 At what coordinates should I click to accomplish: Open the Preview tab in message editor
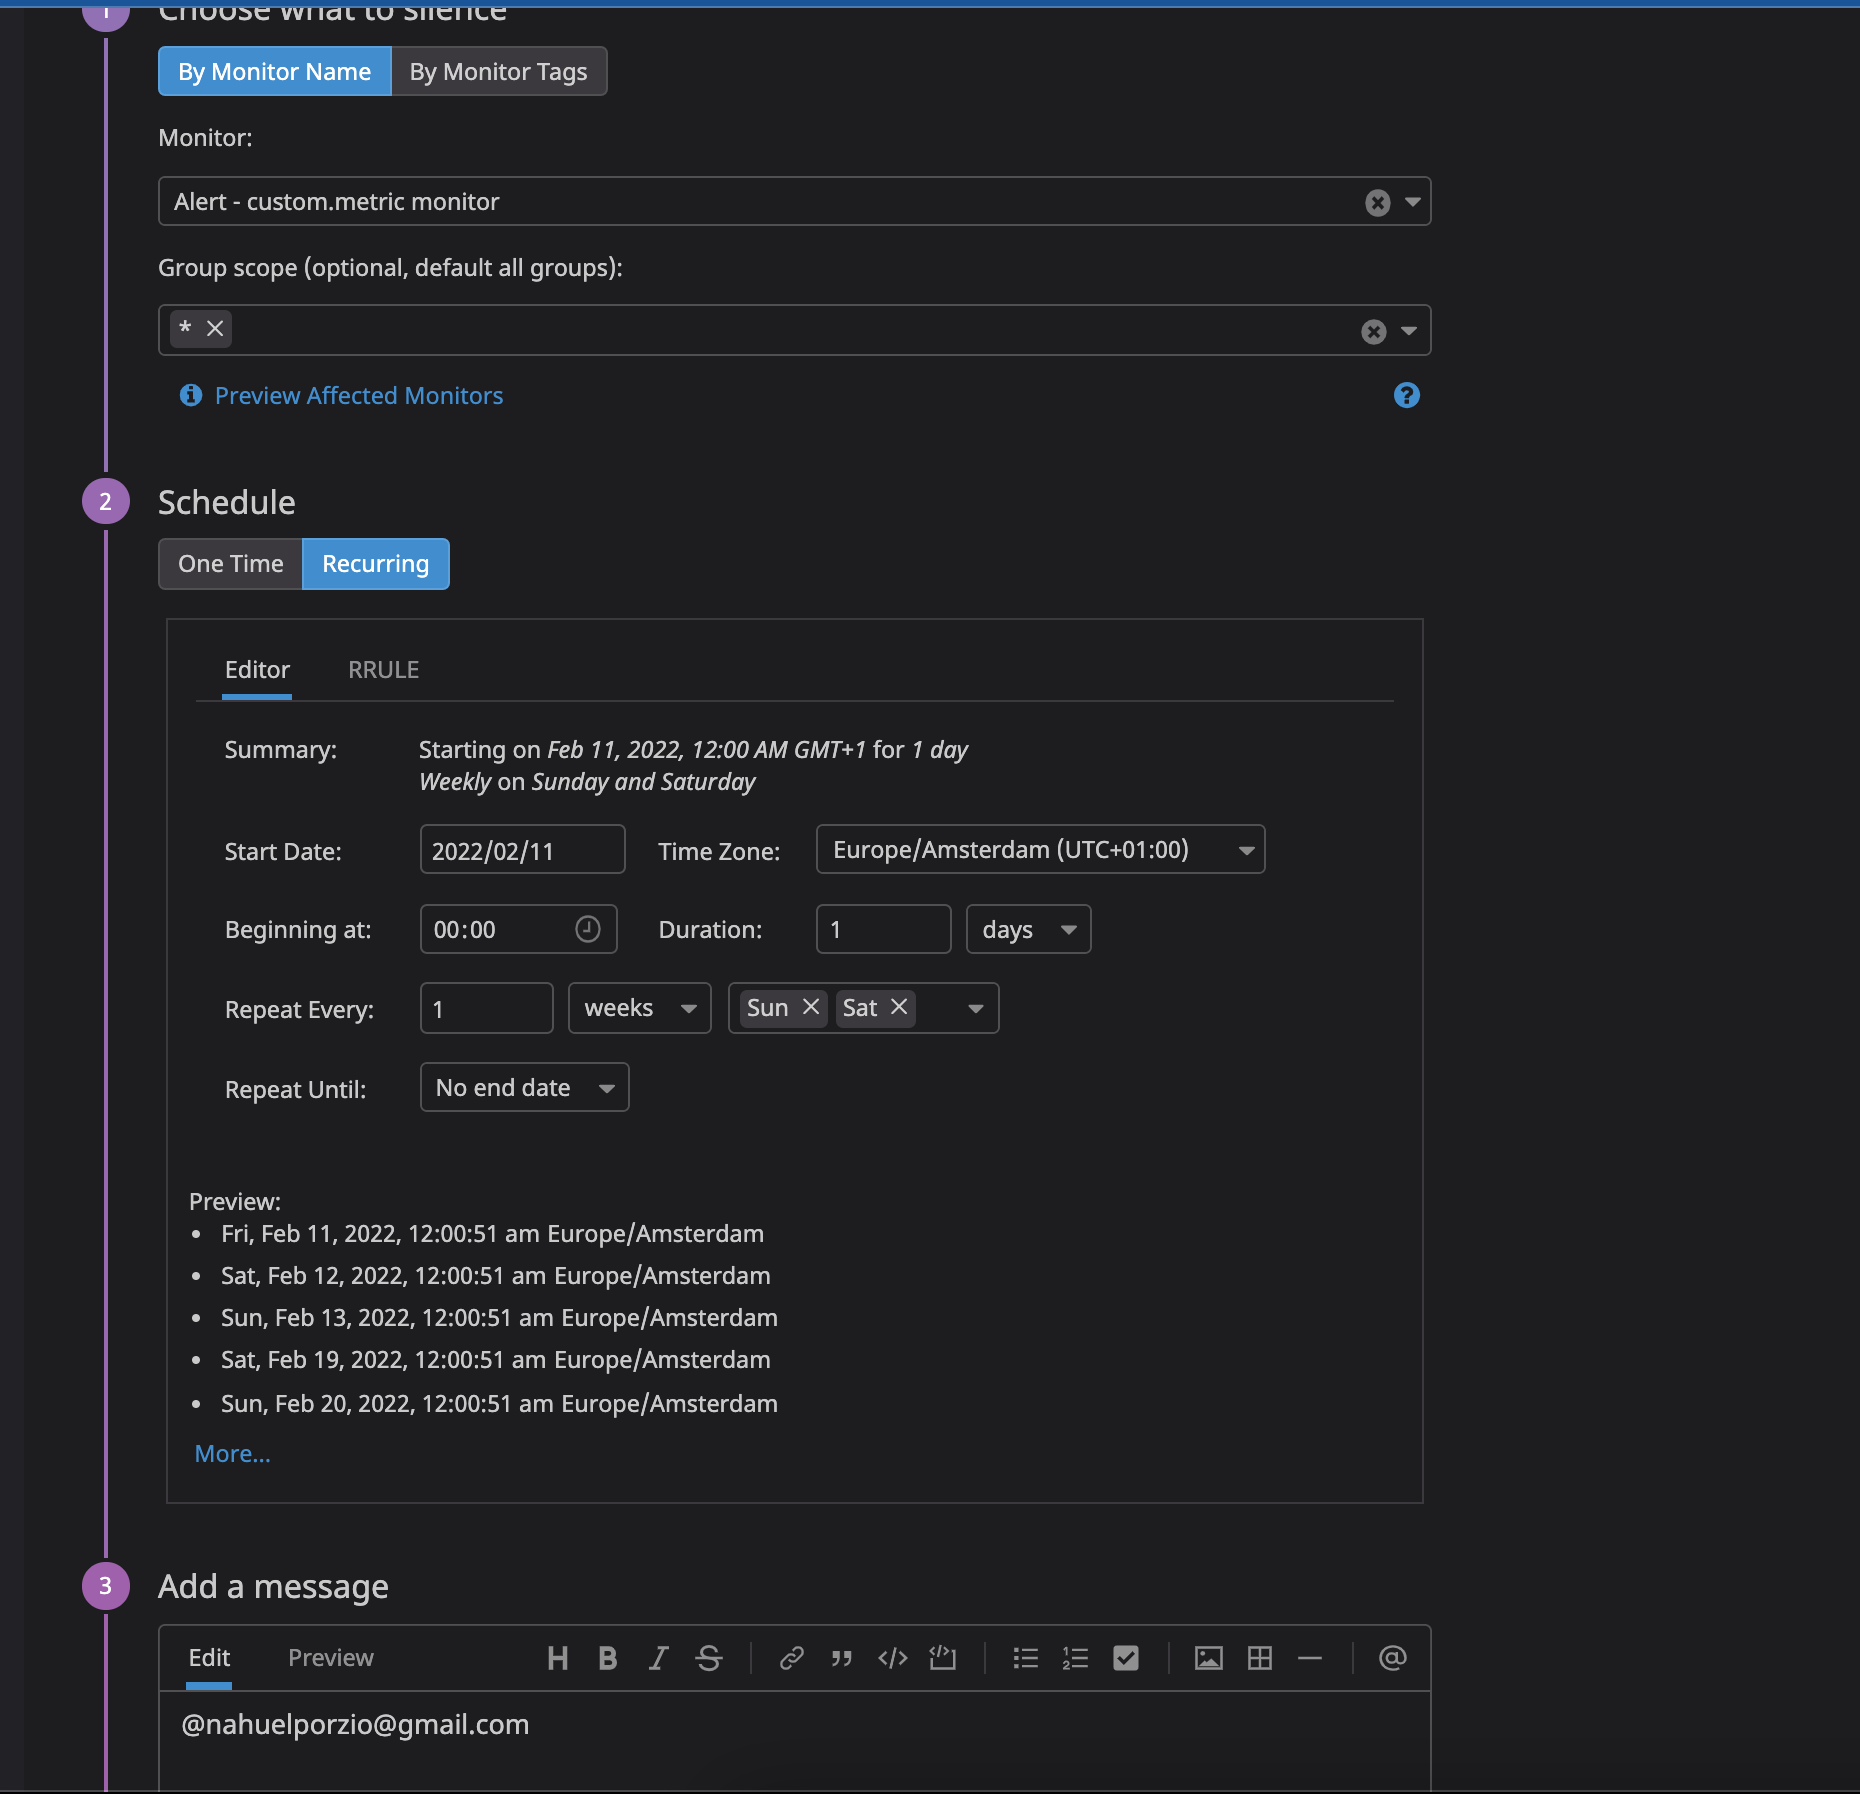[x=331, y=1658]
